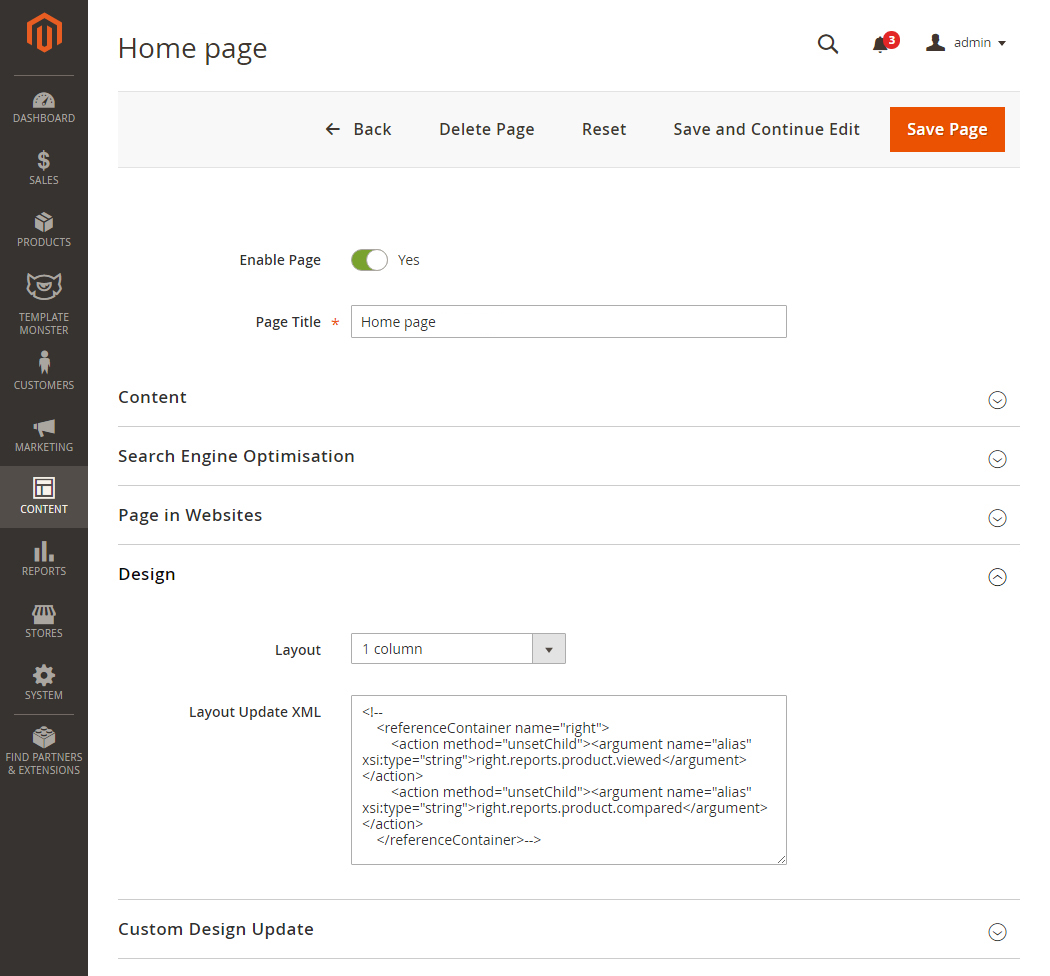Open the Reports sidebar menu
Viewport: 1050px width, 976px height.
(44, 559)
